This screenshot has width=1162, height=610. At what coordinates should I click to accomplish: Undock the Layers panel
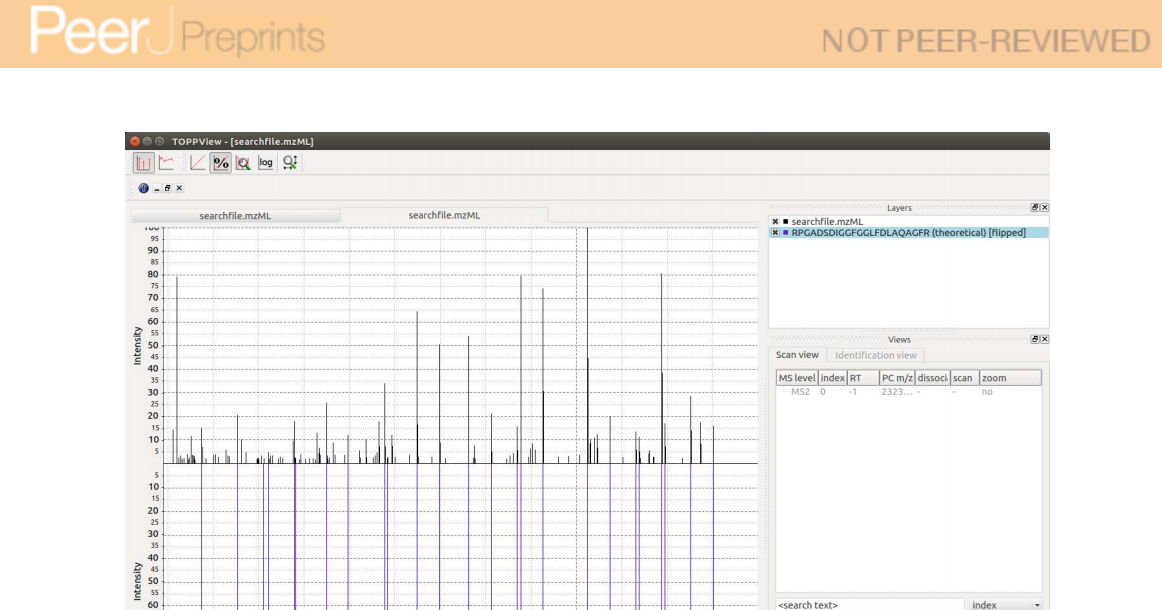[1035, 208]
